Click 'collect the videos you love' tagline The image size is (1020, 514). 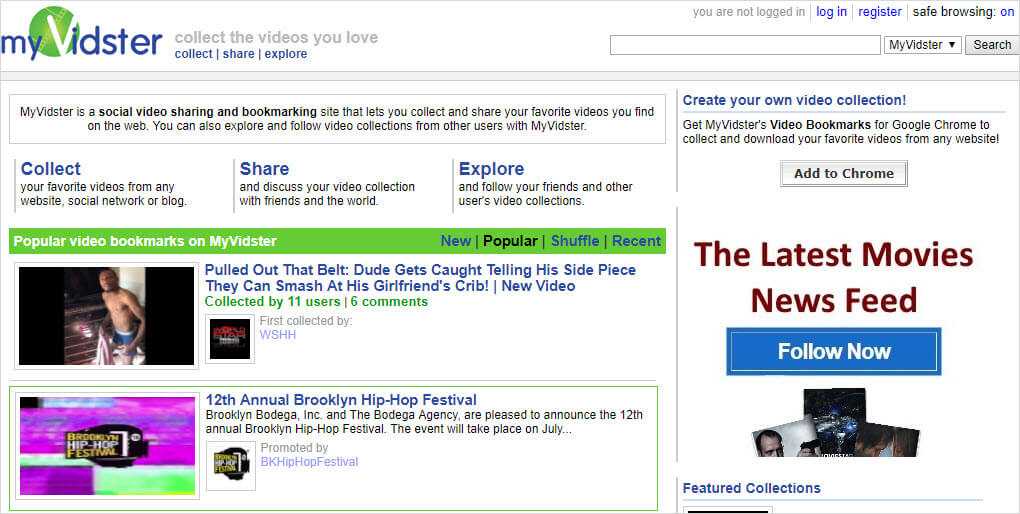pos(276,37)
